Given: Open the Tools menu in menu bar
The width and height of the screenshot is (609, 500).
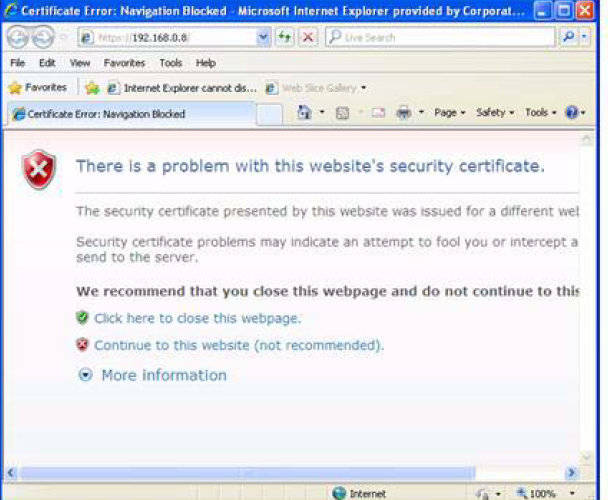Looking at the screenshot, I should pos(171,63).
